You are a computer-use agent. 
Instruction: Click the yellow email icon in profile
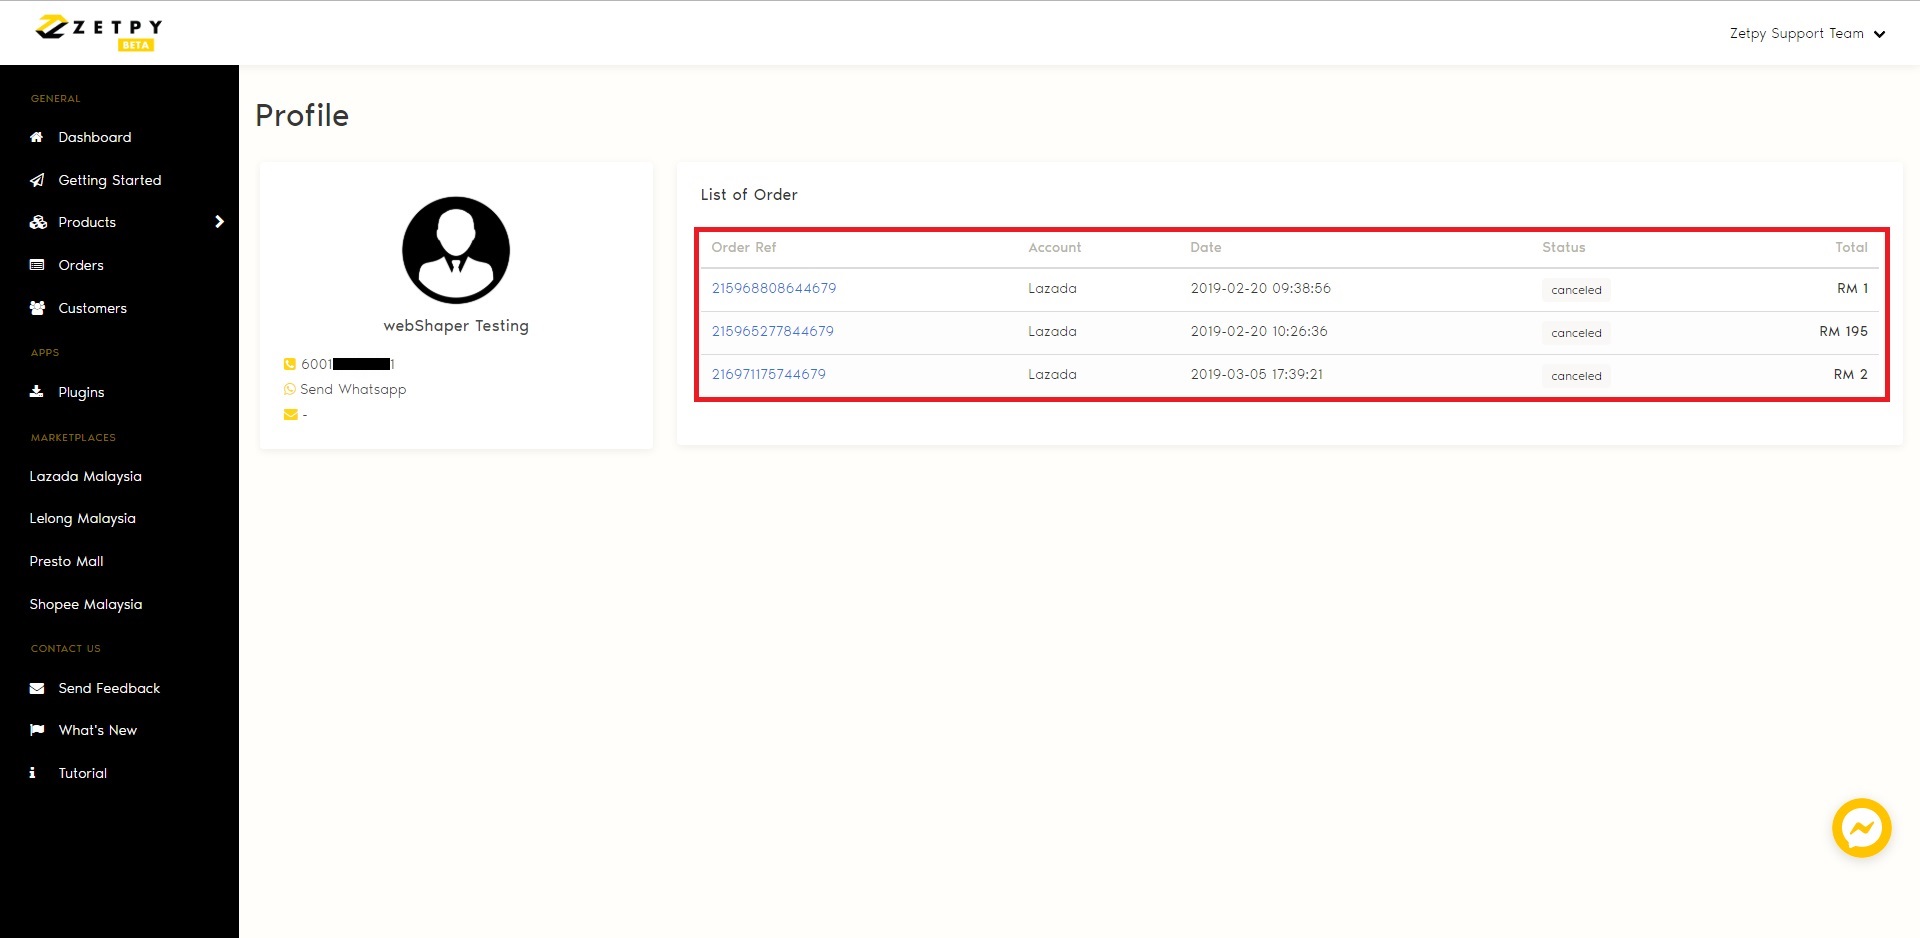pyautogui.click(x=290, y=414)
